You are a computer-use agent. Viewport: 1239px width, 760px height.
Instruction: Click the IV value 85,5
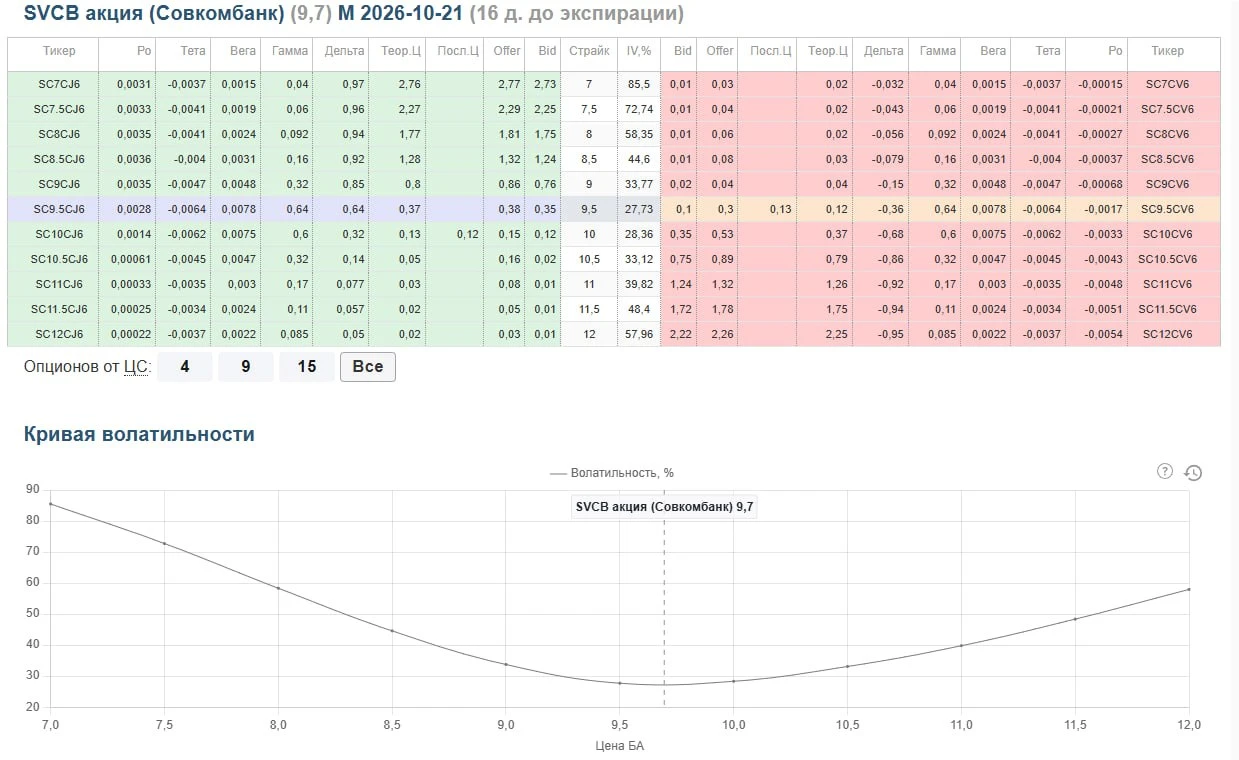639,84
